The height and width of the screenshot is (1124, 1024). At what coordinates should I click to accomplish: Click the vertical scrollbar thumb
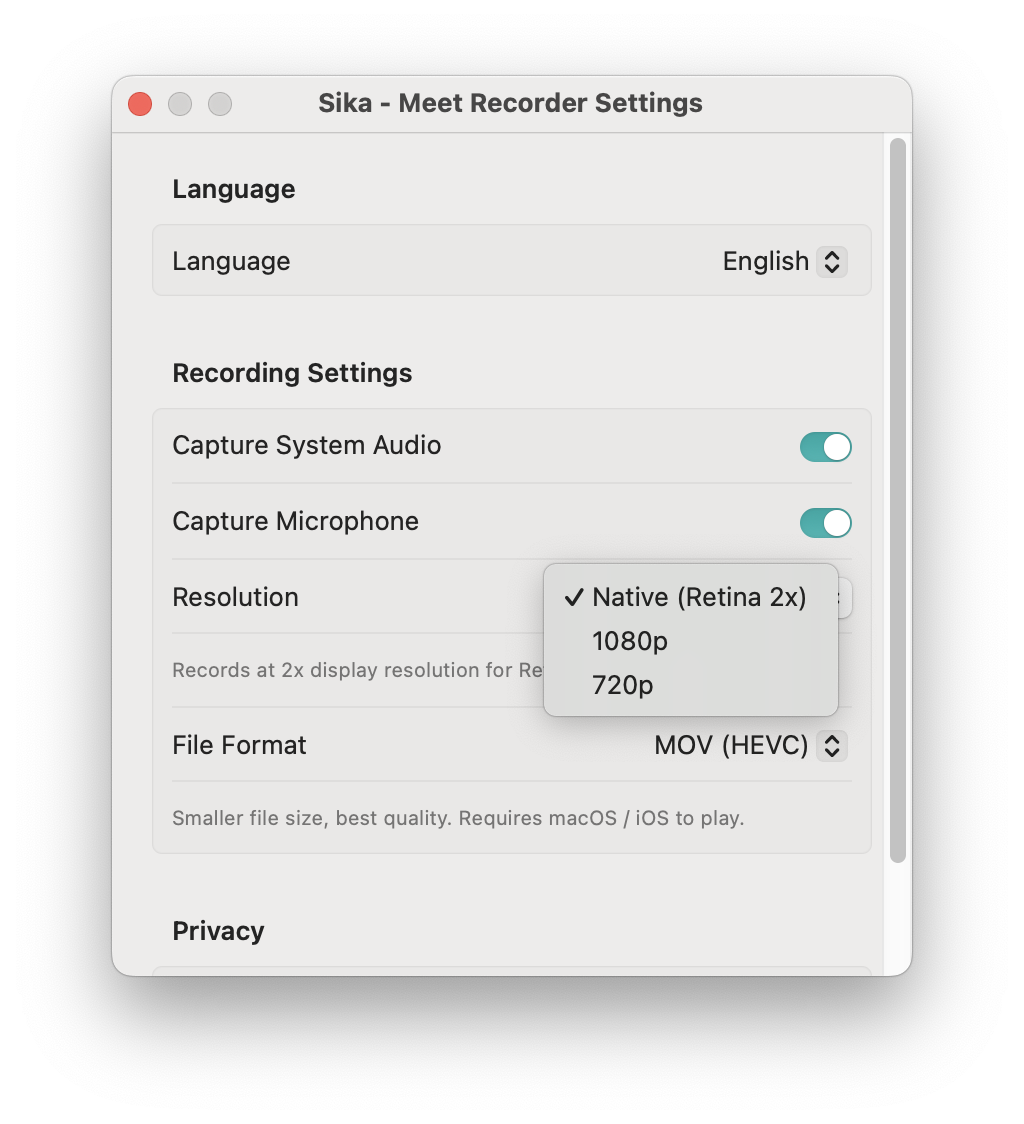(x=897, y=500)
